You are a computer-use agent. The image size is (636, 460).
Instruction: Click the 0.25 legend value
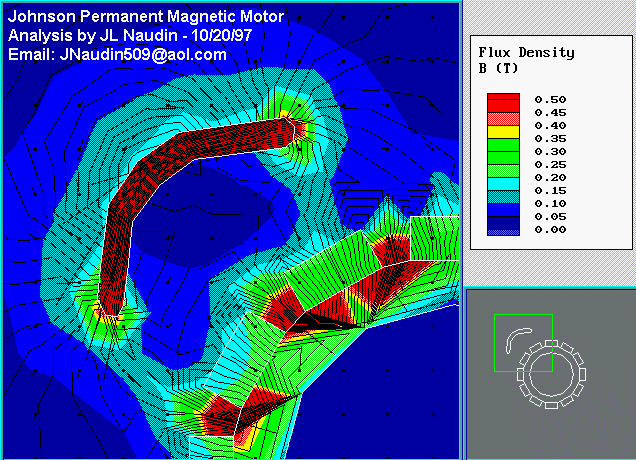tap(550, 165)
